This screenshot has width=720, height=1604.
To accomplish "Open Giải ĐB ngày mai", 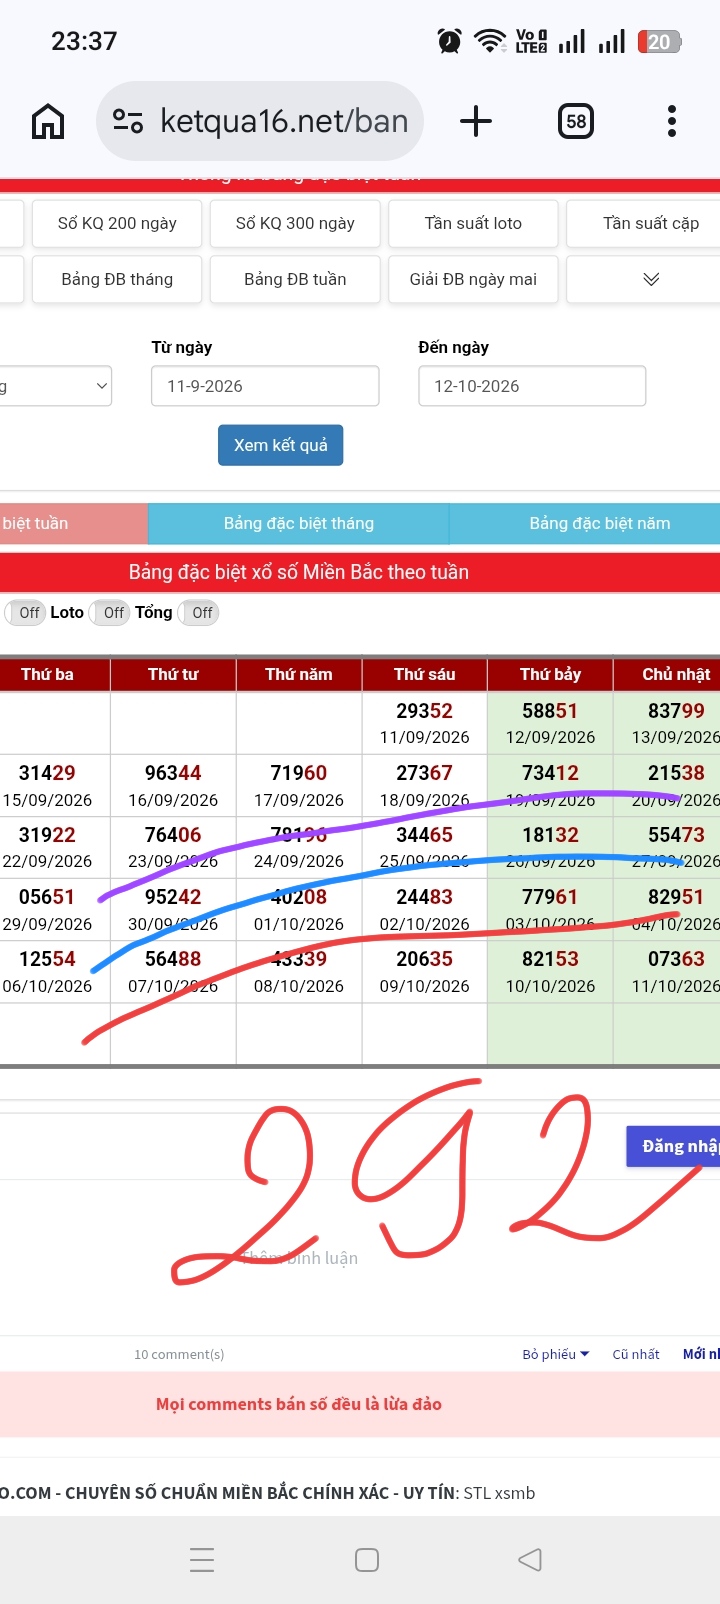I will coord(473,279).
